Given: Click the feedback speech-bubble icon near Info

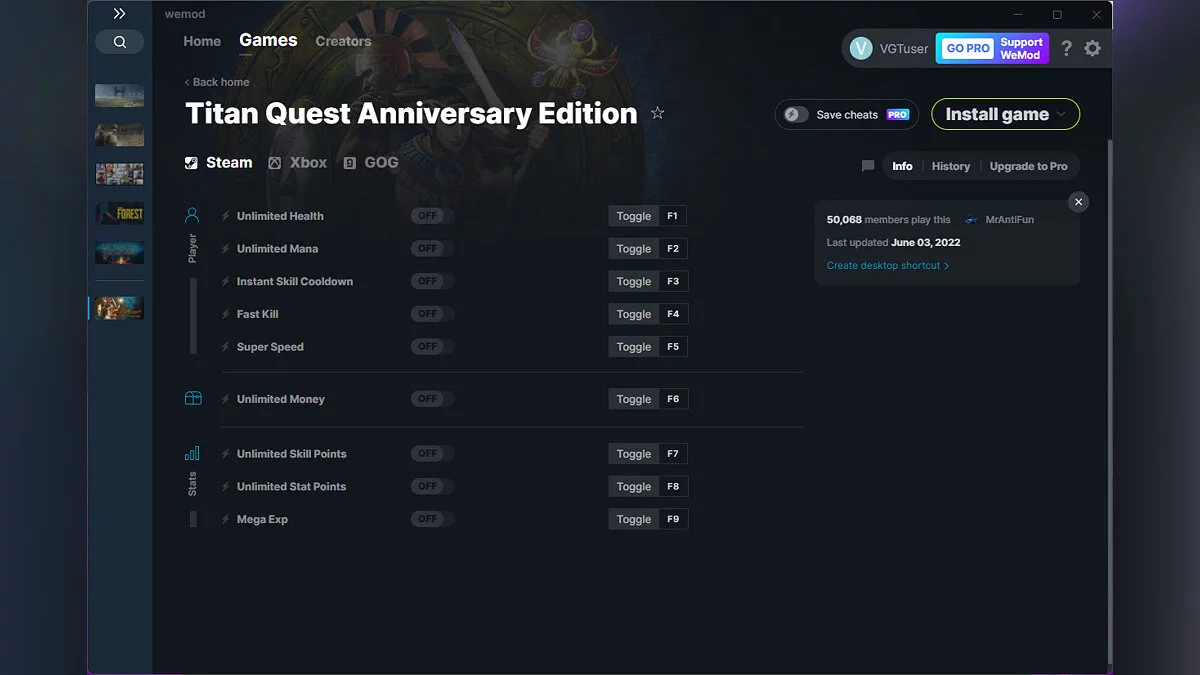Looking at the screenshot, I should (x=867, y=166).
